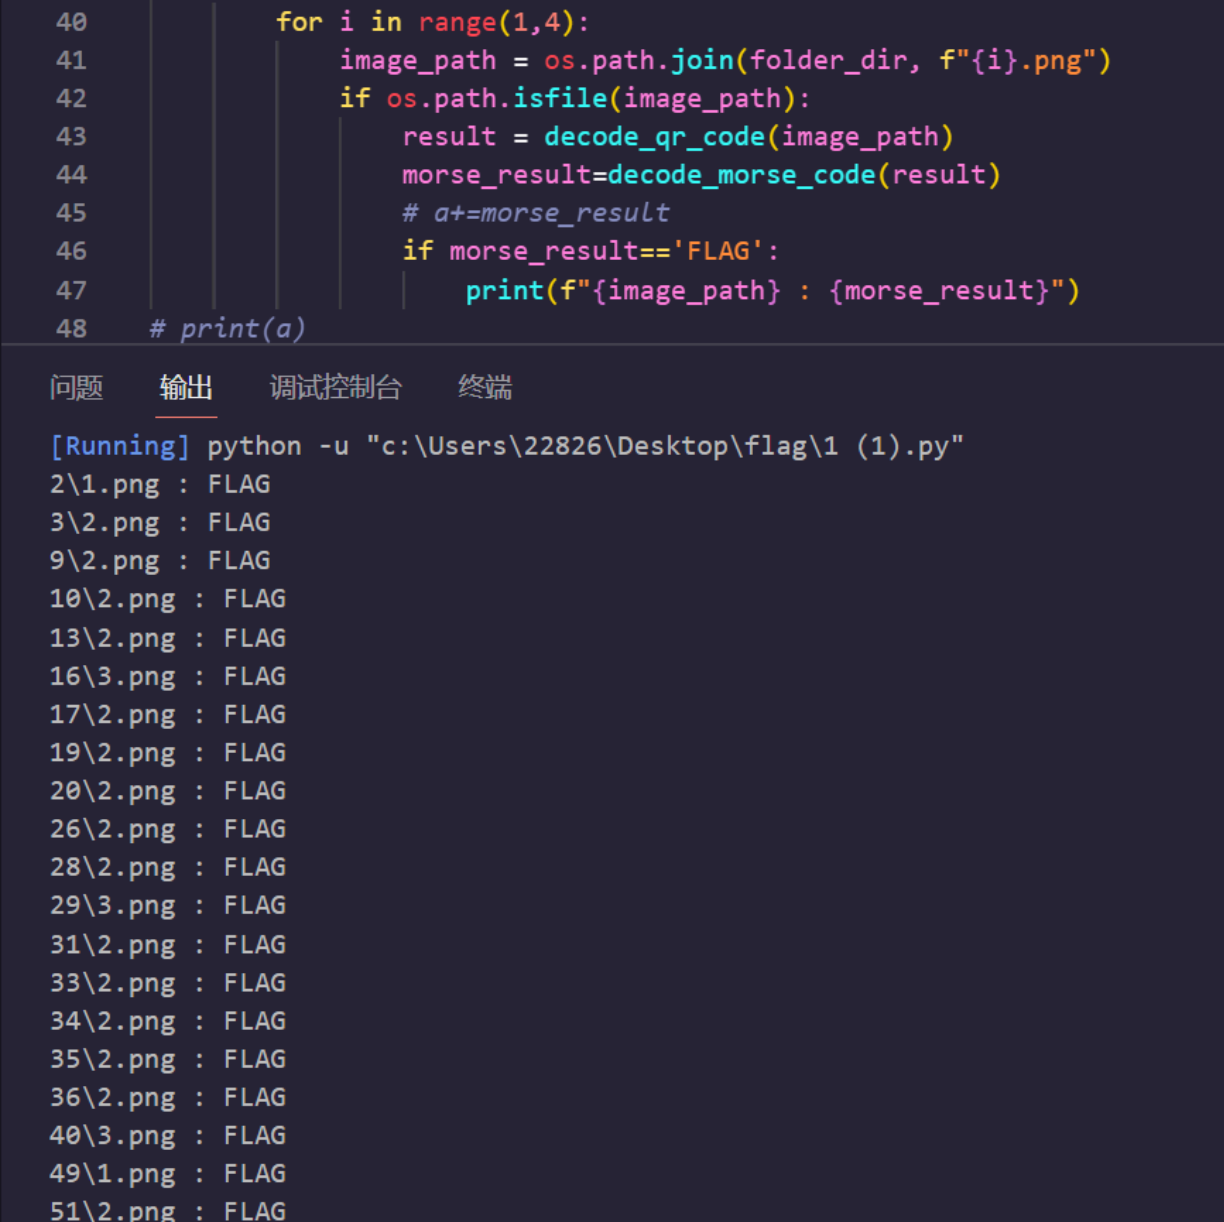Click output row '26\2.png : FLAG'
The image size is (1224, 1222).
(x=168, y=829)
